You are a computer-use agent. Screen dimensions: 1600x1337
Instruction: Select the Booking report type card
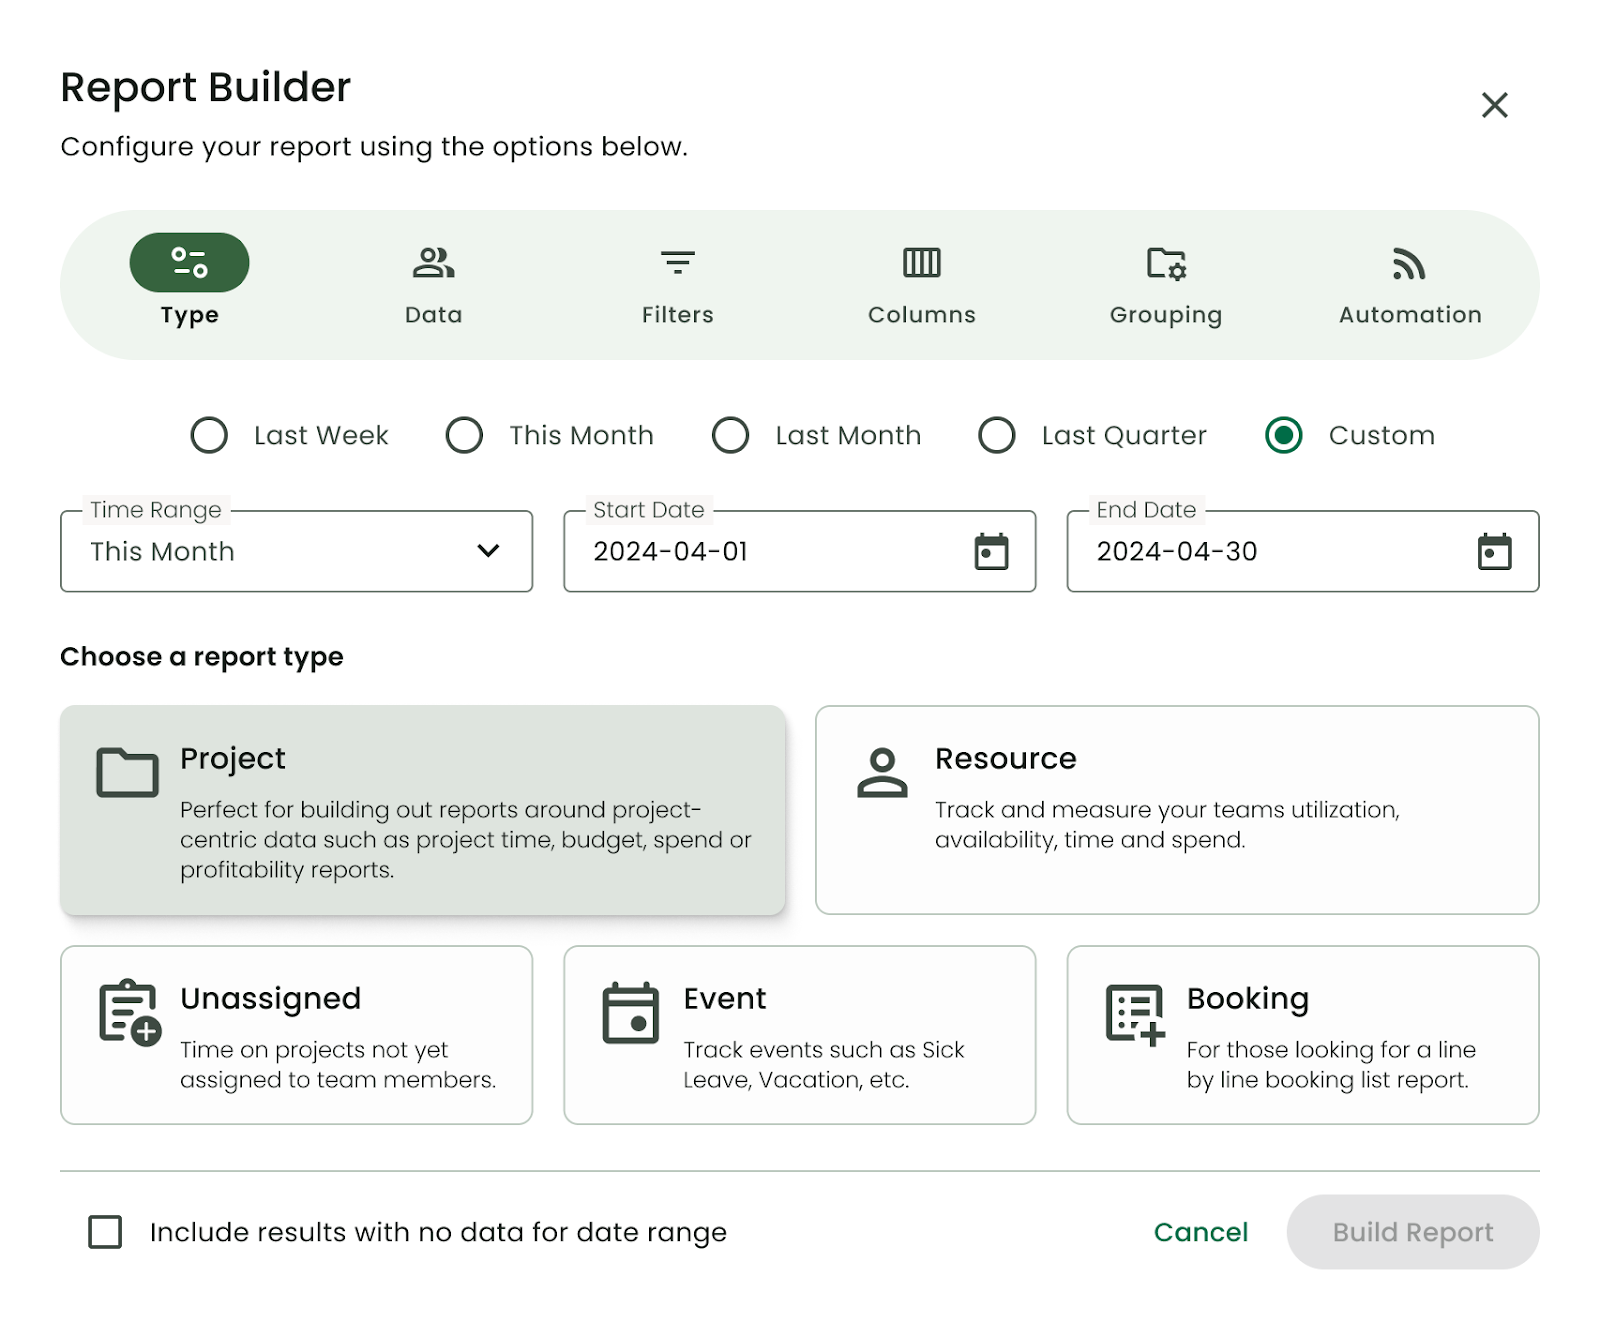(x=1302, y=1035)
